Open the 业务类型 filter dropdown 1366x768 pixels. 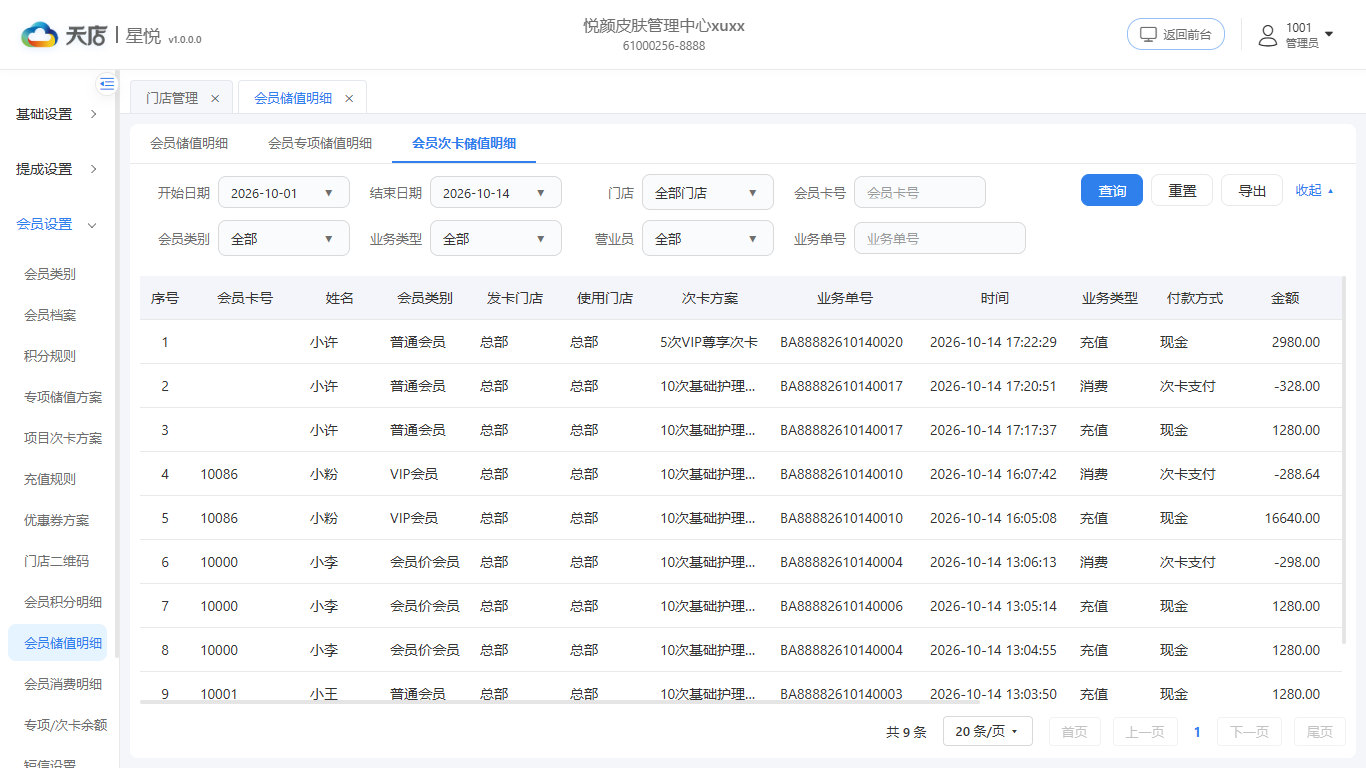pos(496,239)
